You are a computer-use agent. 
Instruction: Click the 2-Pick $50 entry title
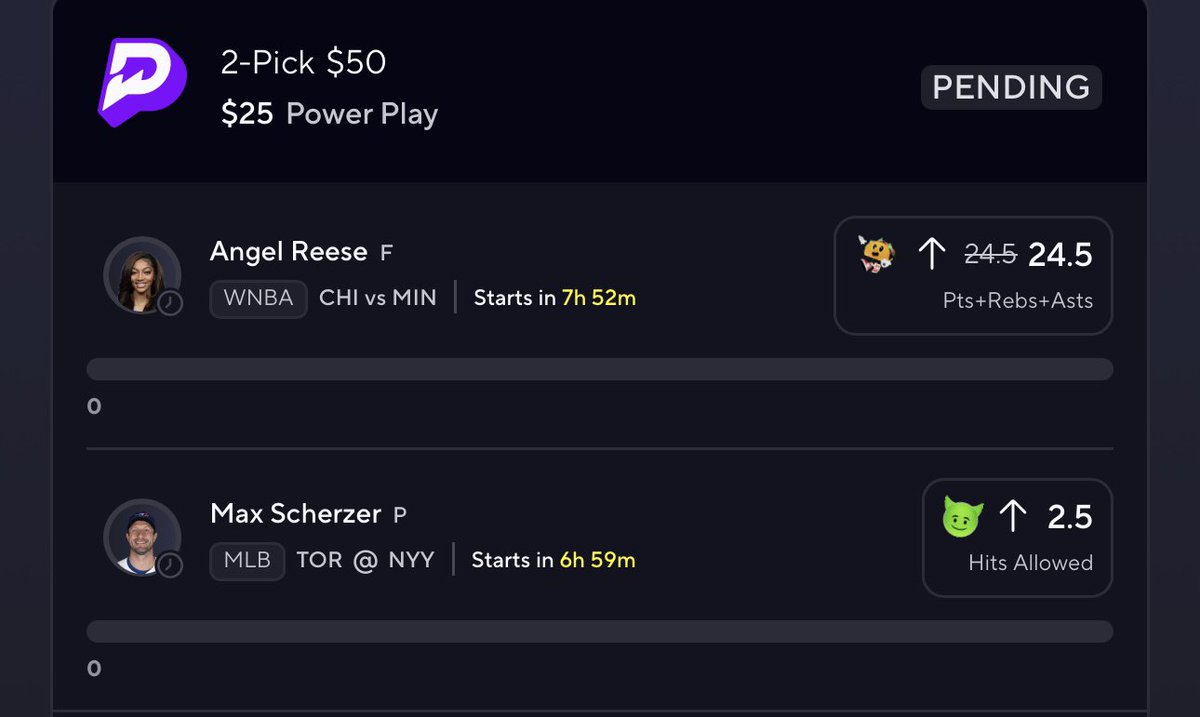click(x=304, y=63)
